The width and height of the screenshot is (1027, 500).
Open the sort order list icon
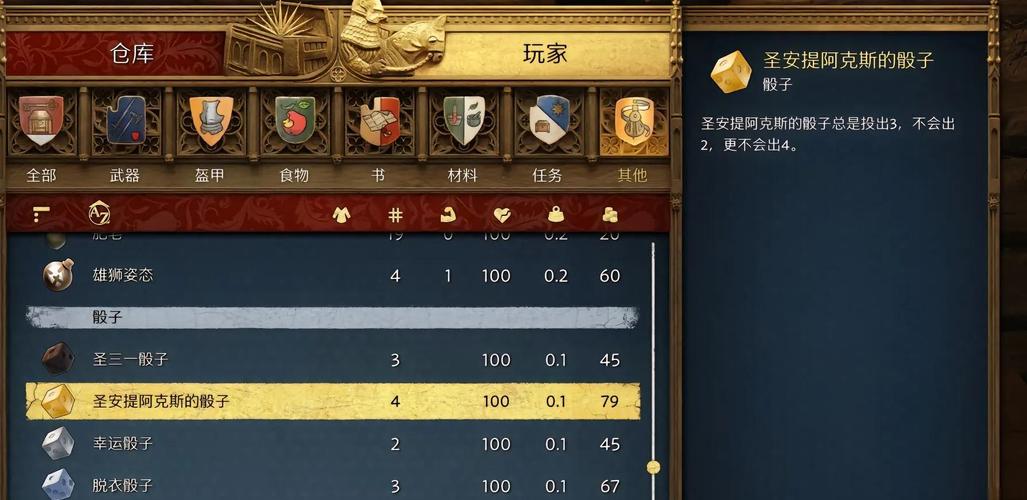41,214
